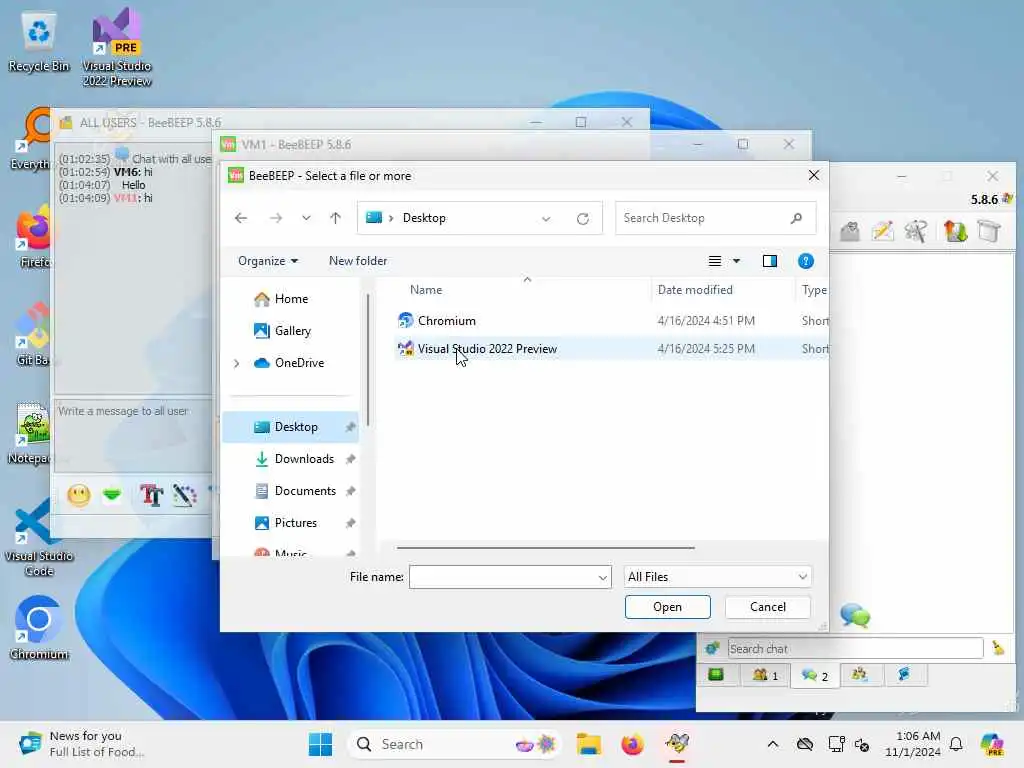Image resolution: width=1024 pixels, height=768 pixels.
Task: Click the green down-arrow icon in ALL USERS chat
Action: pos(112,495)
